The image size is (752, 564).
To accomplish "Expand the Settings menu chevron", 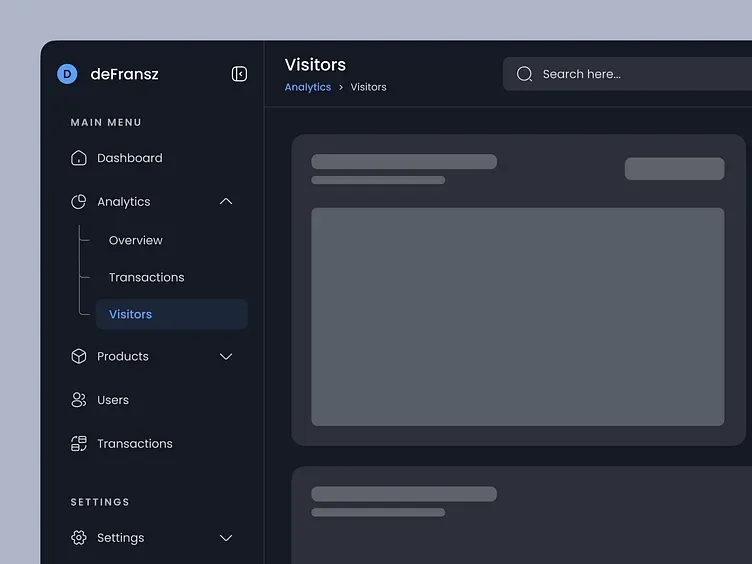I will click(x=226, y=538).
